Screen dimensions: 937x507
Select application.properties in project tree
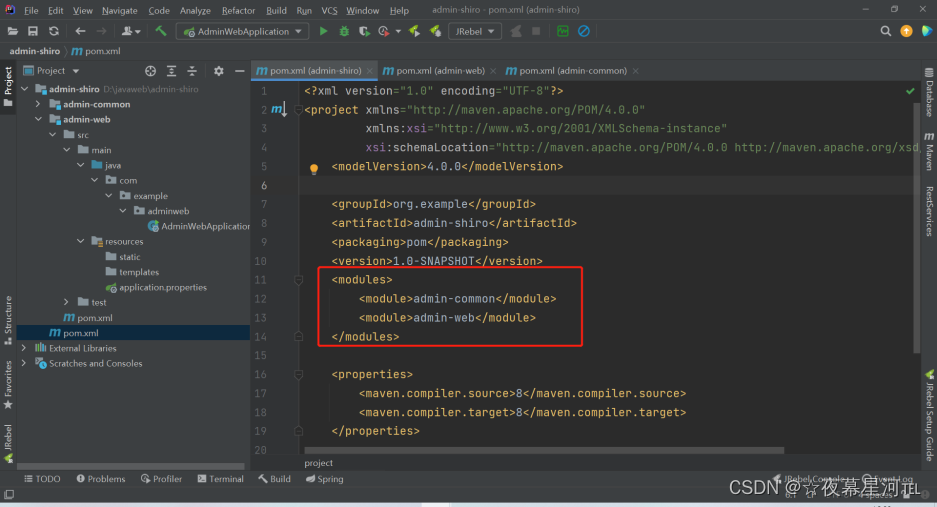[x=162, y=287]
